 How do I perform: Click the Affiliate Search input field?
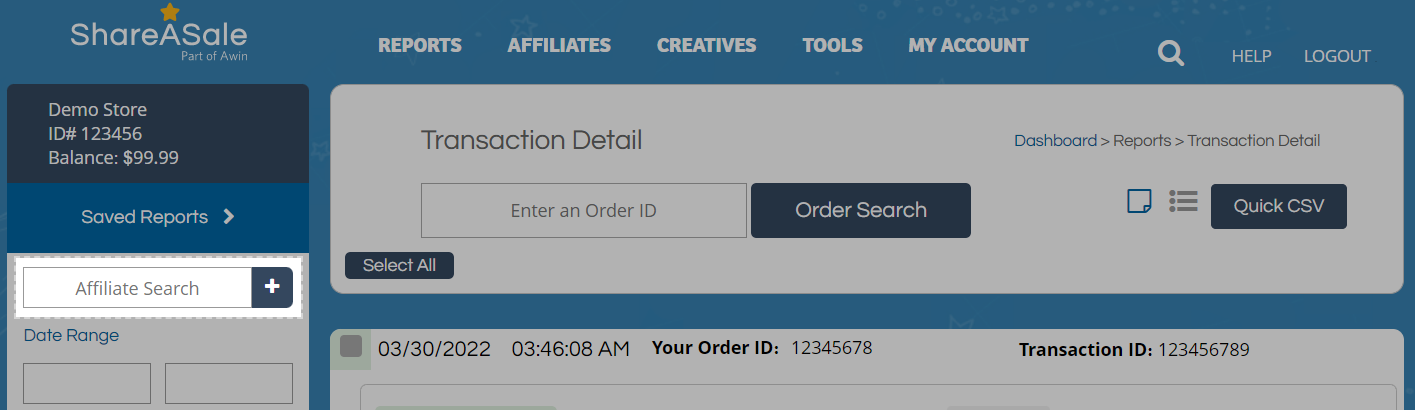tap(137, 288)
